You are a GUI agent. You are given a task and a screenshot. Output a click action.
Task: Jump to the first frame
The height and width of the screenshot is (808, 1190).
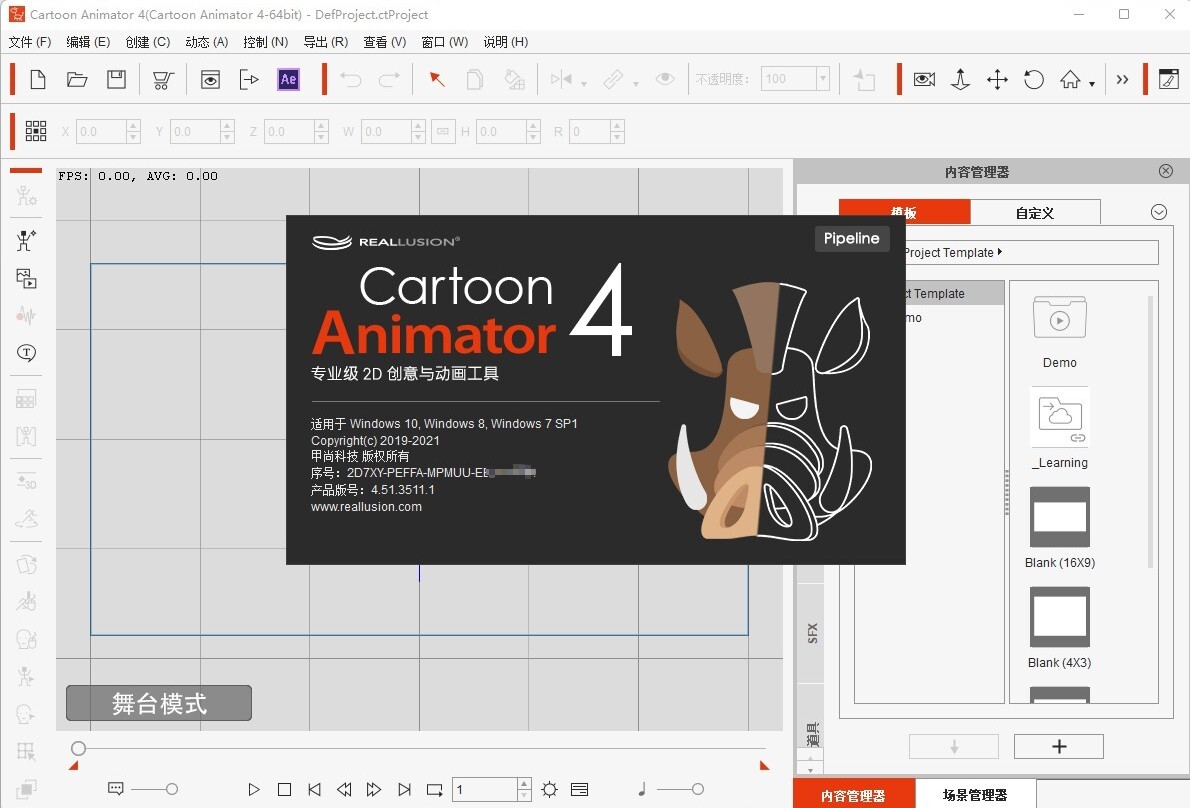pos(314,790)
